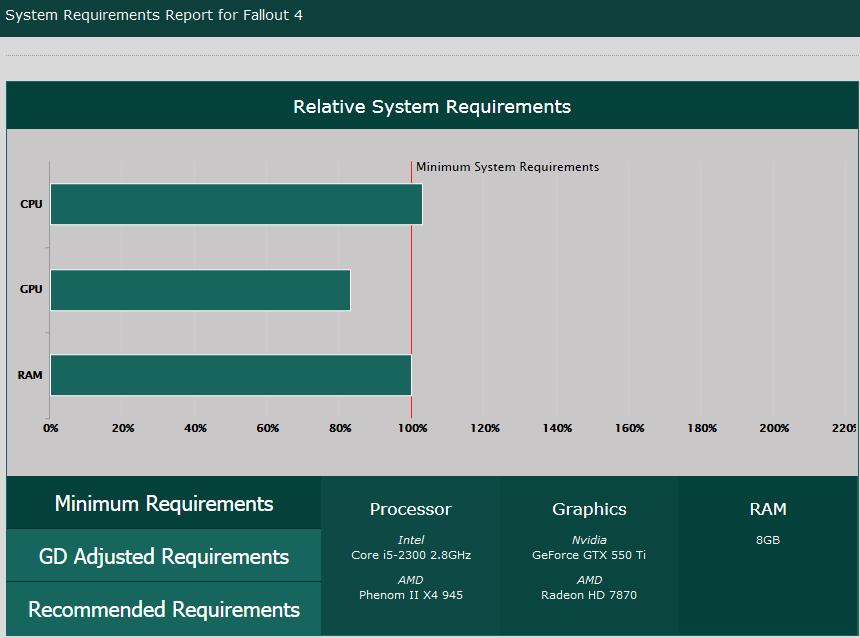The height and width of the screenshot is (638, 860).
Task: Click the GPU bar in chart
Action: 200,290
